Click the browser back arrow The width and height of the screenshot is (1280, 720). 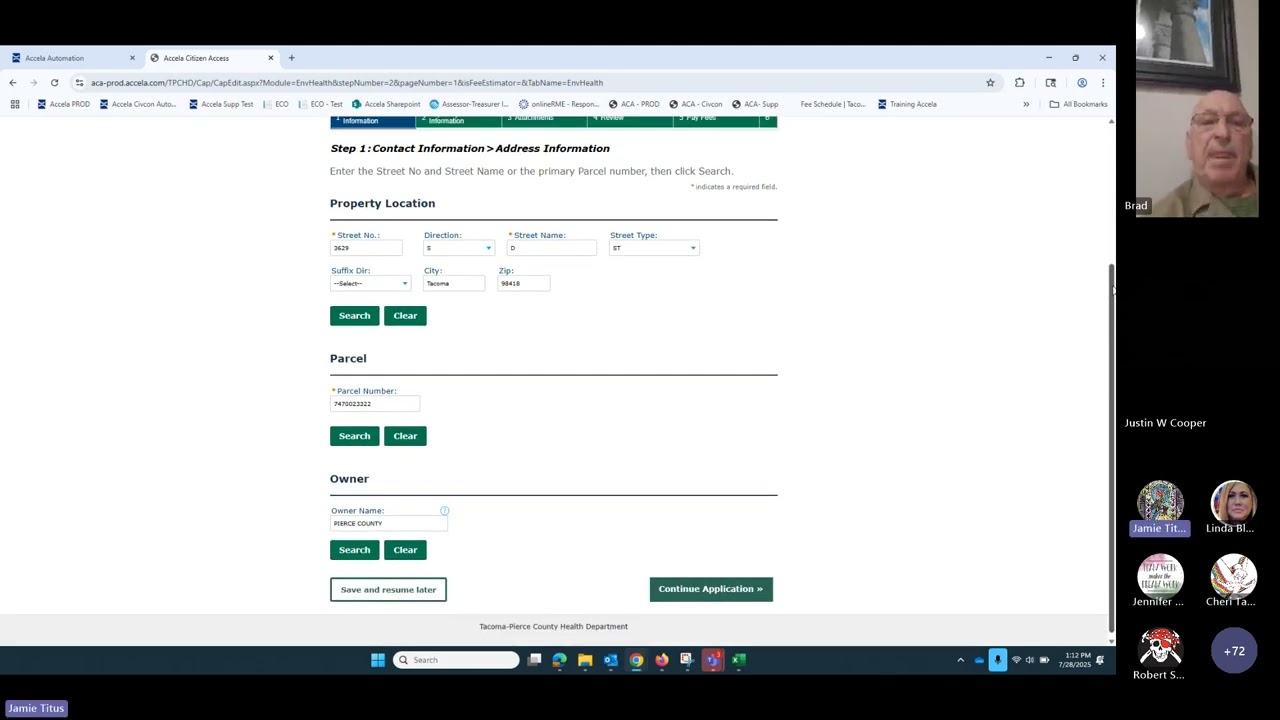click(13, 83)
